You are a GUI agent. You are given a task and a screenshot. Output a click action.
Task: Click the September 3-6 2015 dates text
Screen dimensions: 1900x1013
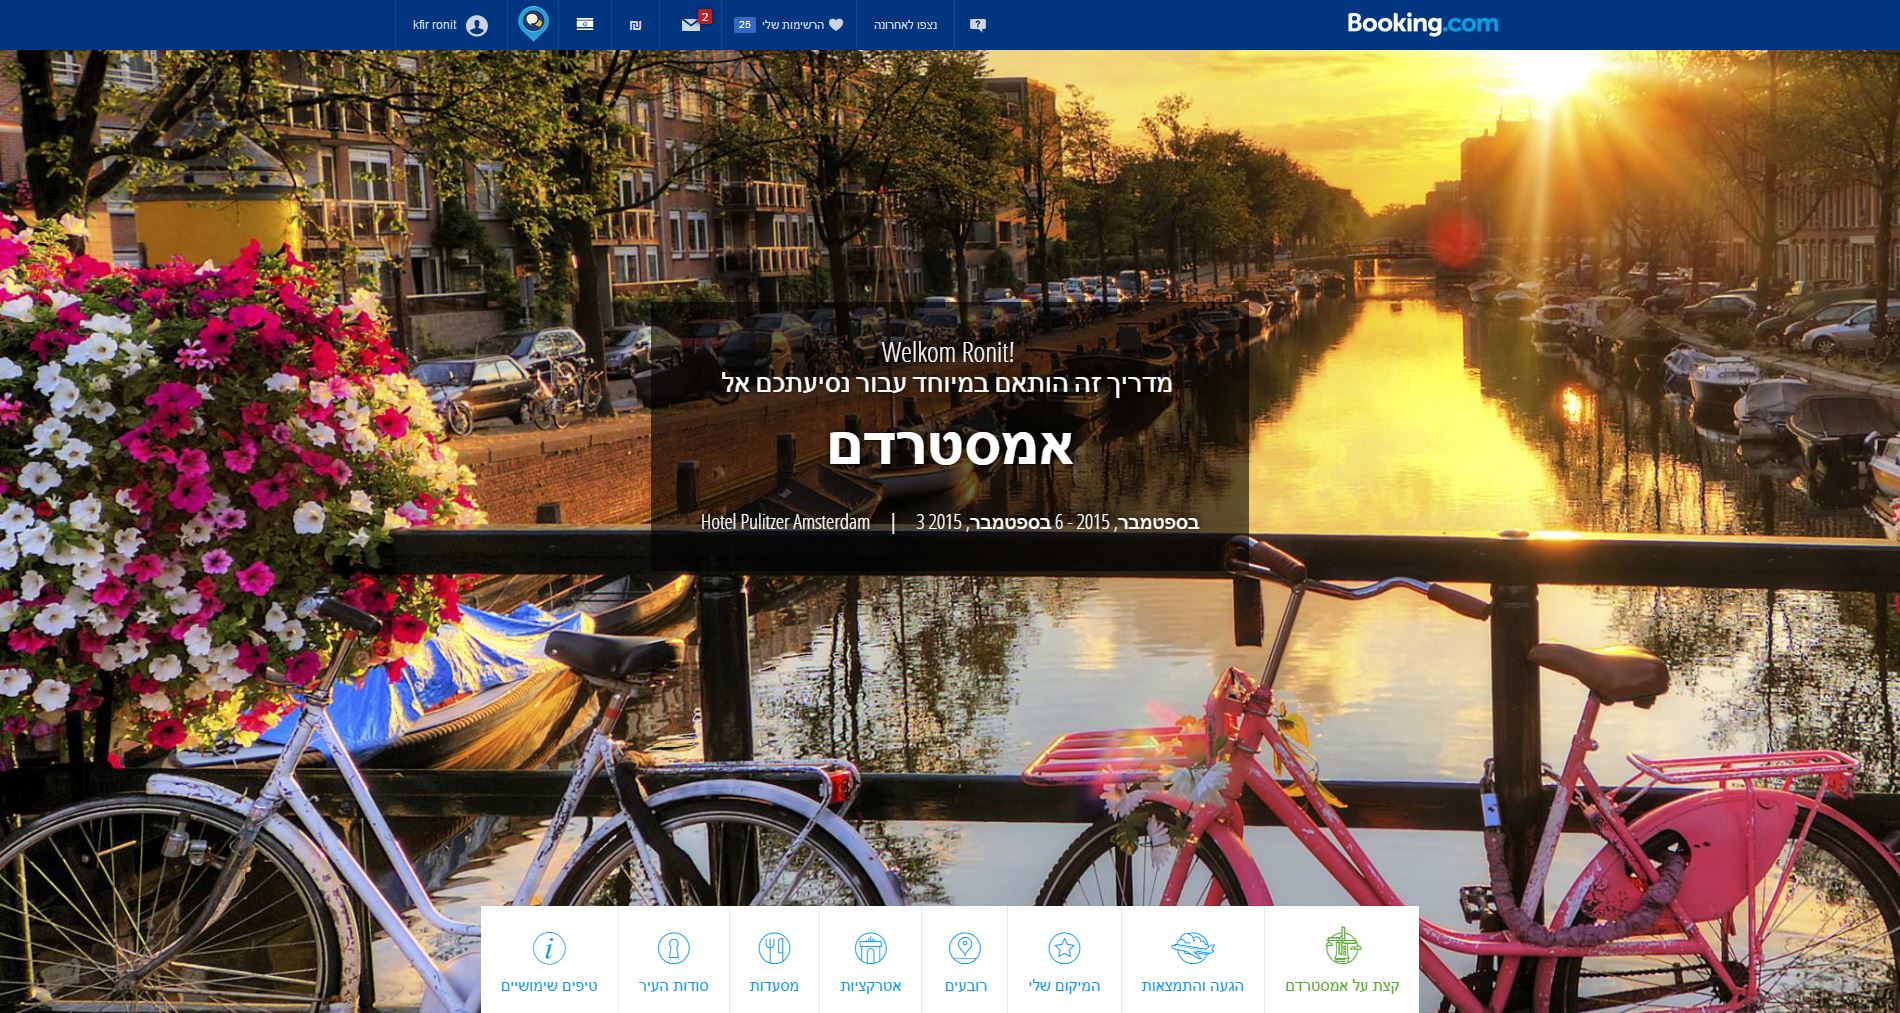1057,522
